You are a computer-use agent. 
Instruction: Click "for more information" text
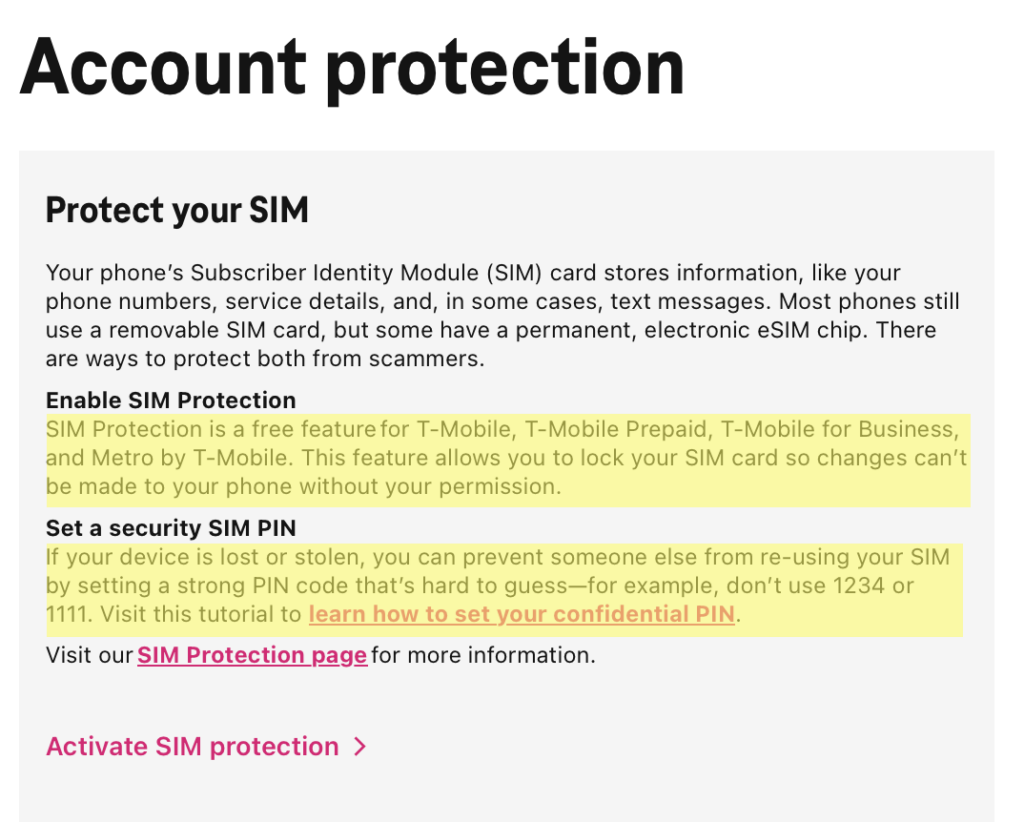483,655
